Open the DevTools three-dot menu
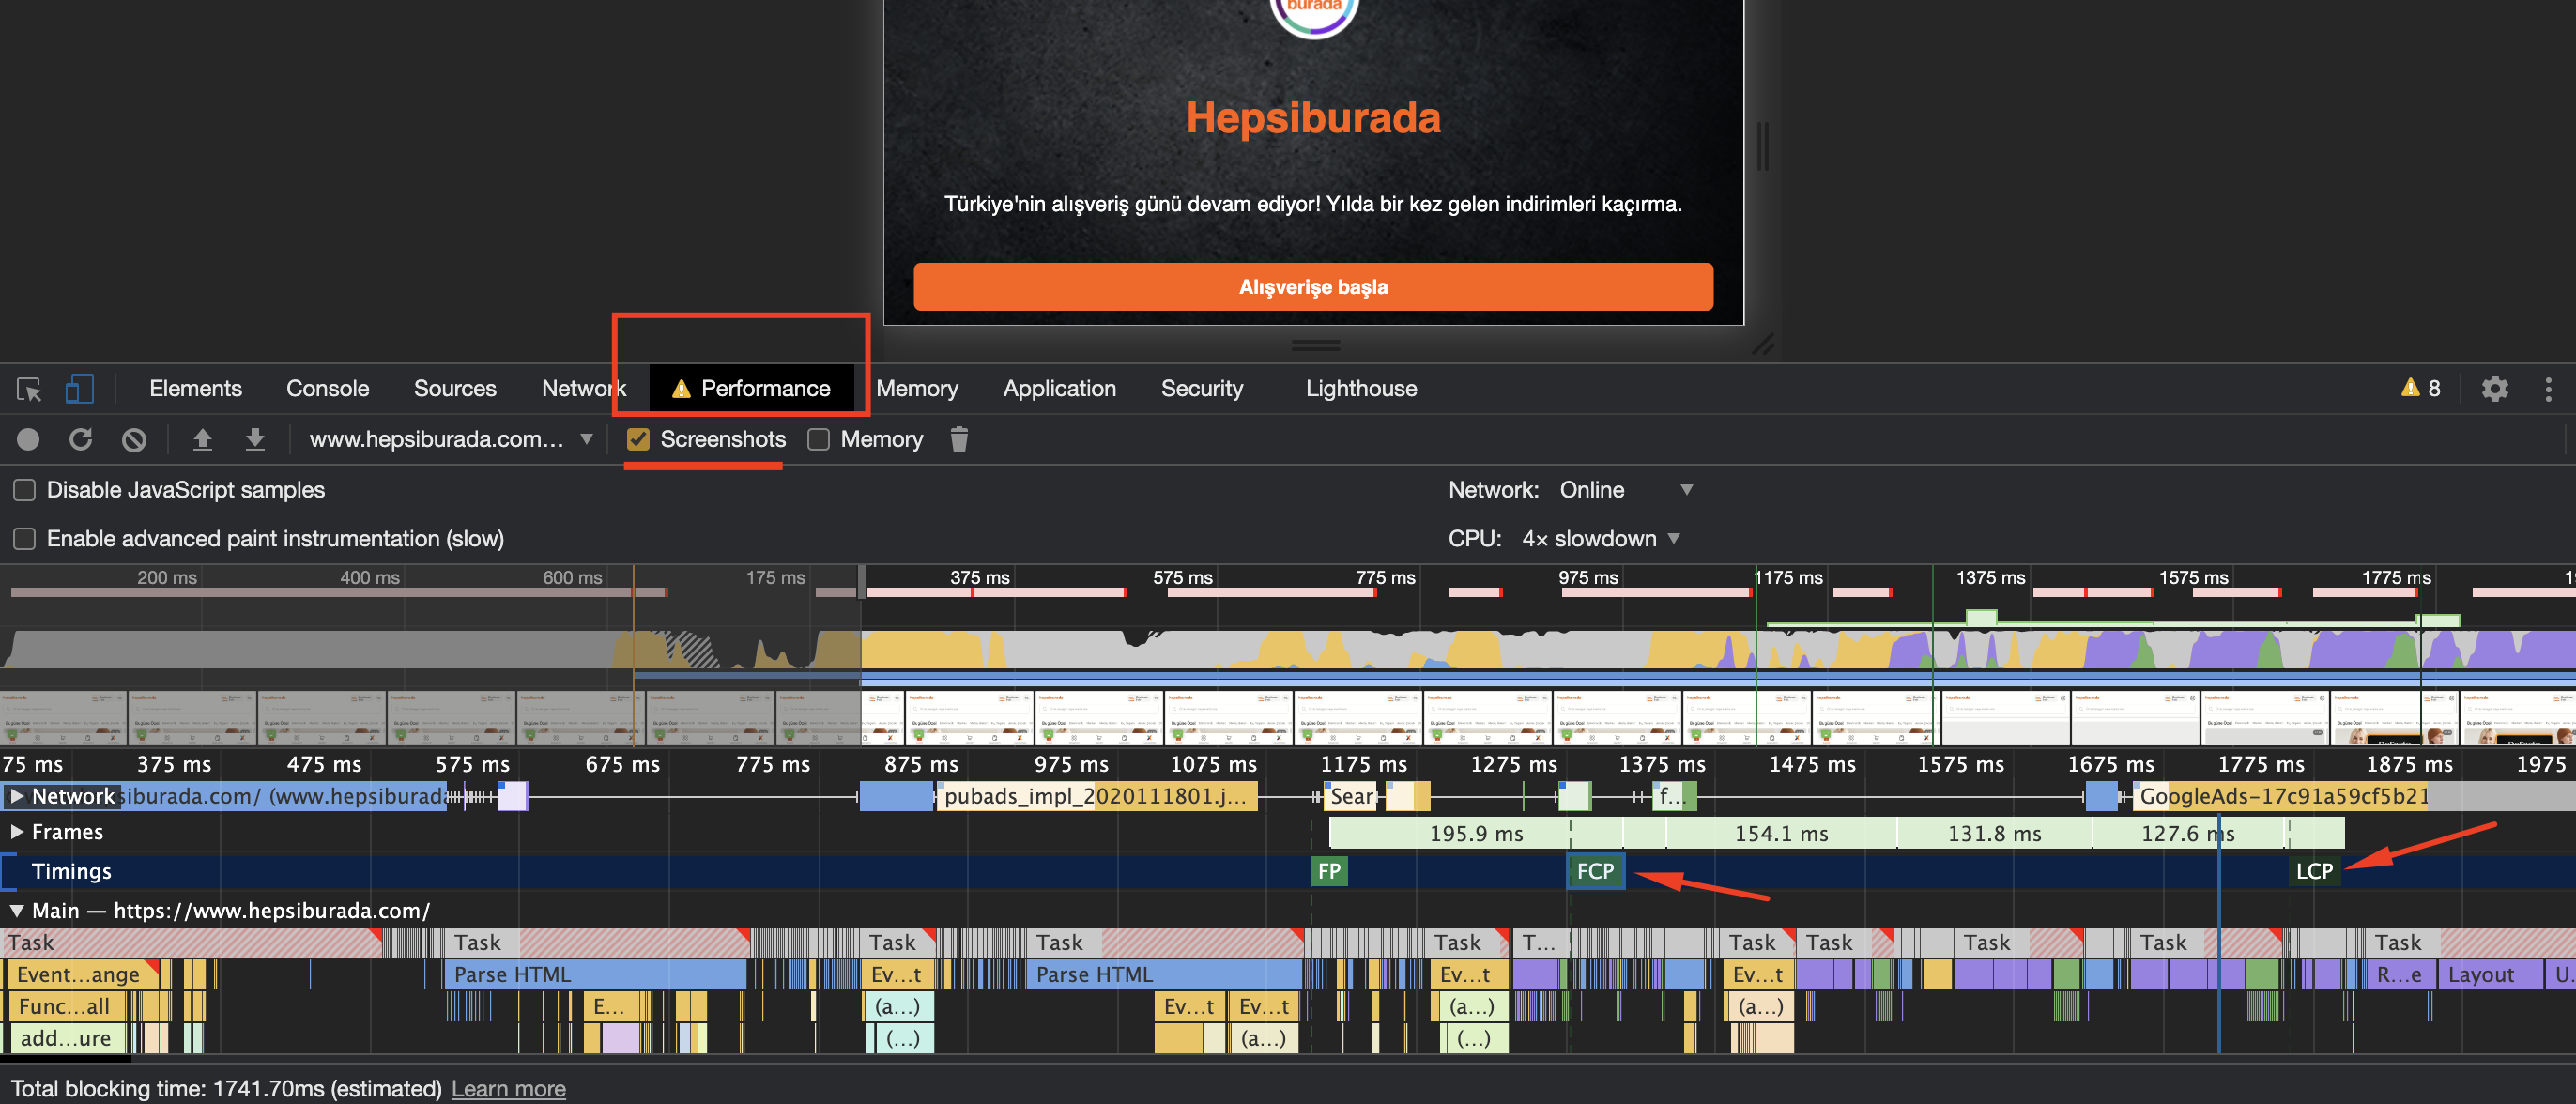The height and width of the screenshot is (1104, 2576). (2548, 389)
